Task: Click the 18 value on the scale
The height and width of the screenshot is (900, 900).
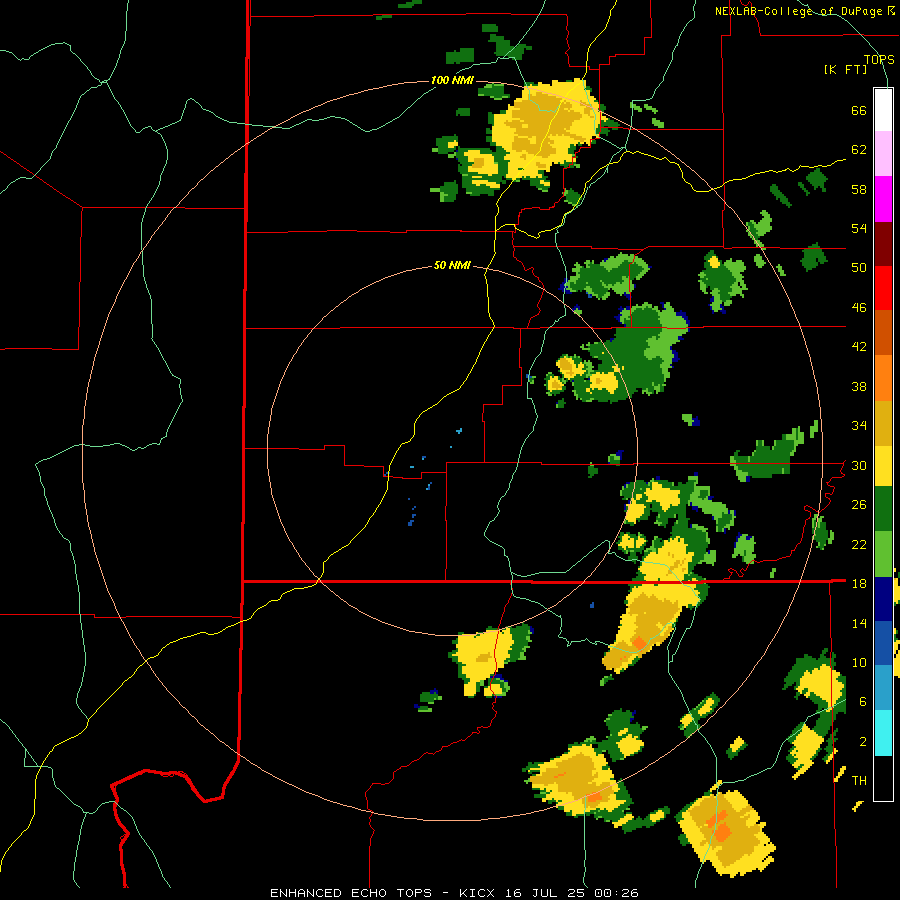Action: [x=859, y=583]
